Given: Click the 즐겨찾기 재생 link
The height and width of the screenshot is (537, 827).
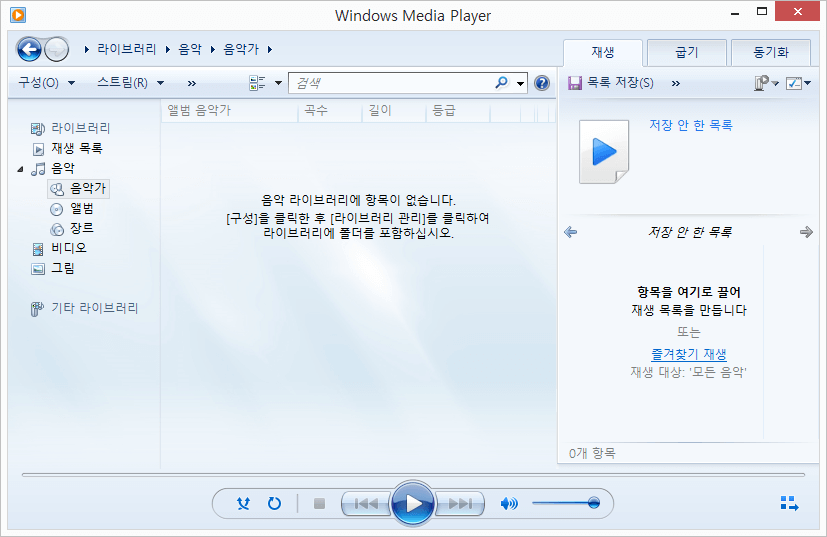Looking at the screenshot, I should [x=689, y=354].
